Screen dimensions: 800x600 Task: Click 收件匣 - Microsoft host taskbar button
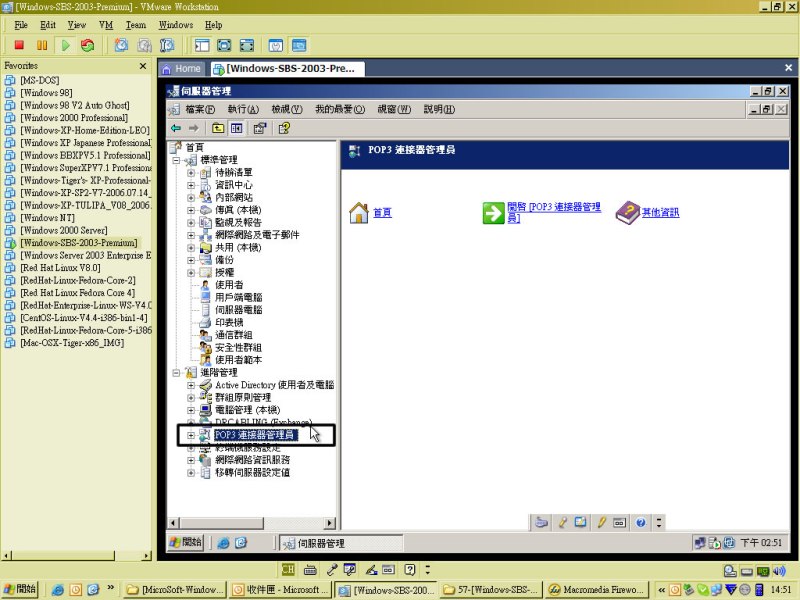pos(280,589)
